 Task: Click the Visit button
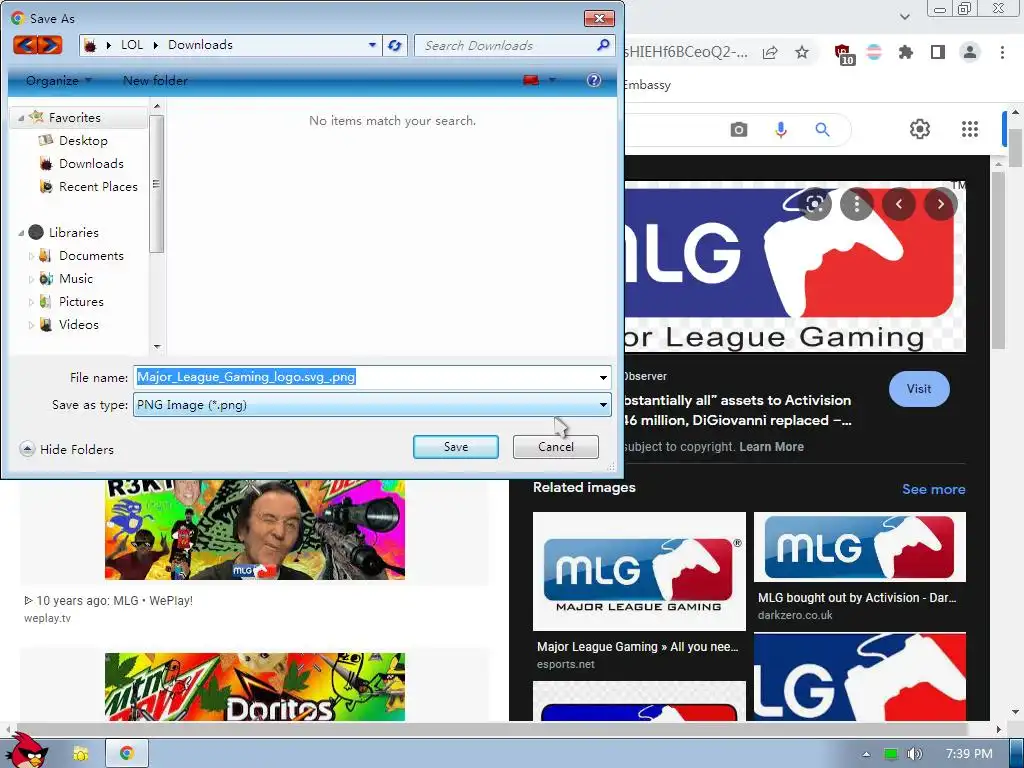click(919, 389)
